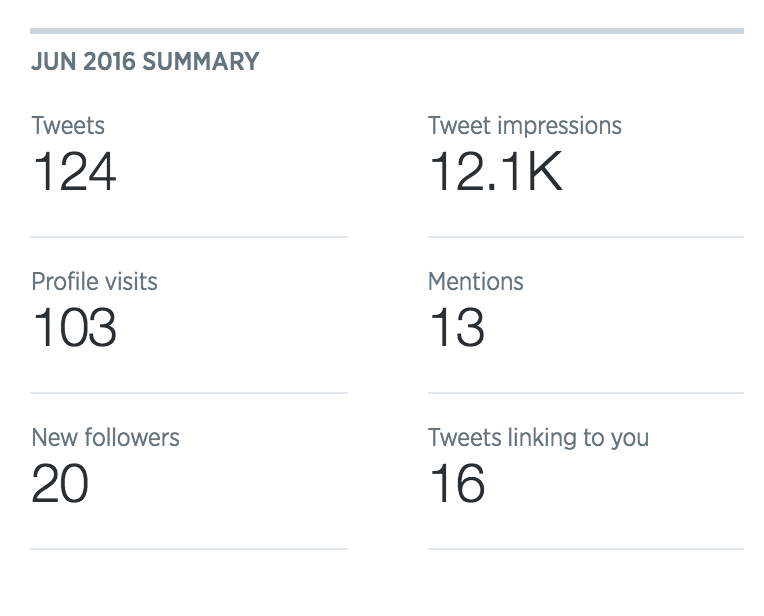Image resolution: width=764 pixels, height=616 pixels.
Task: Click the 13 mentions count
Action: [x=457, y=327]
